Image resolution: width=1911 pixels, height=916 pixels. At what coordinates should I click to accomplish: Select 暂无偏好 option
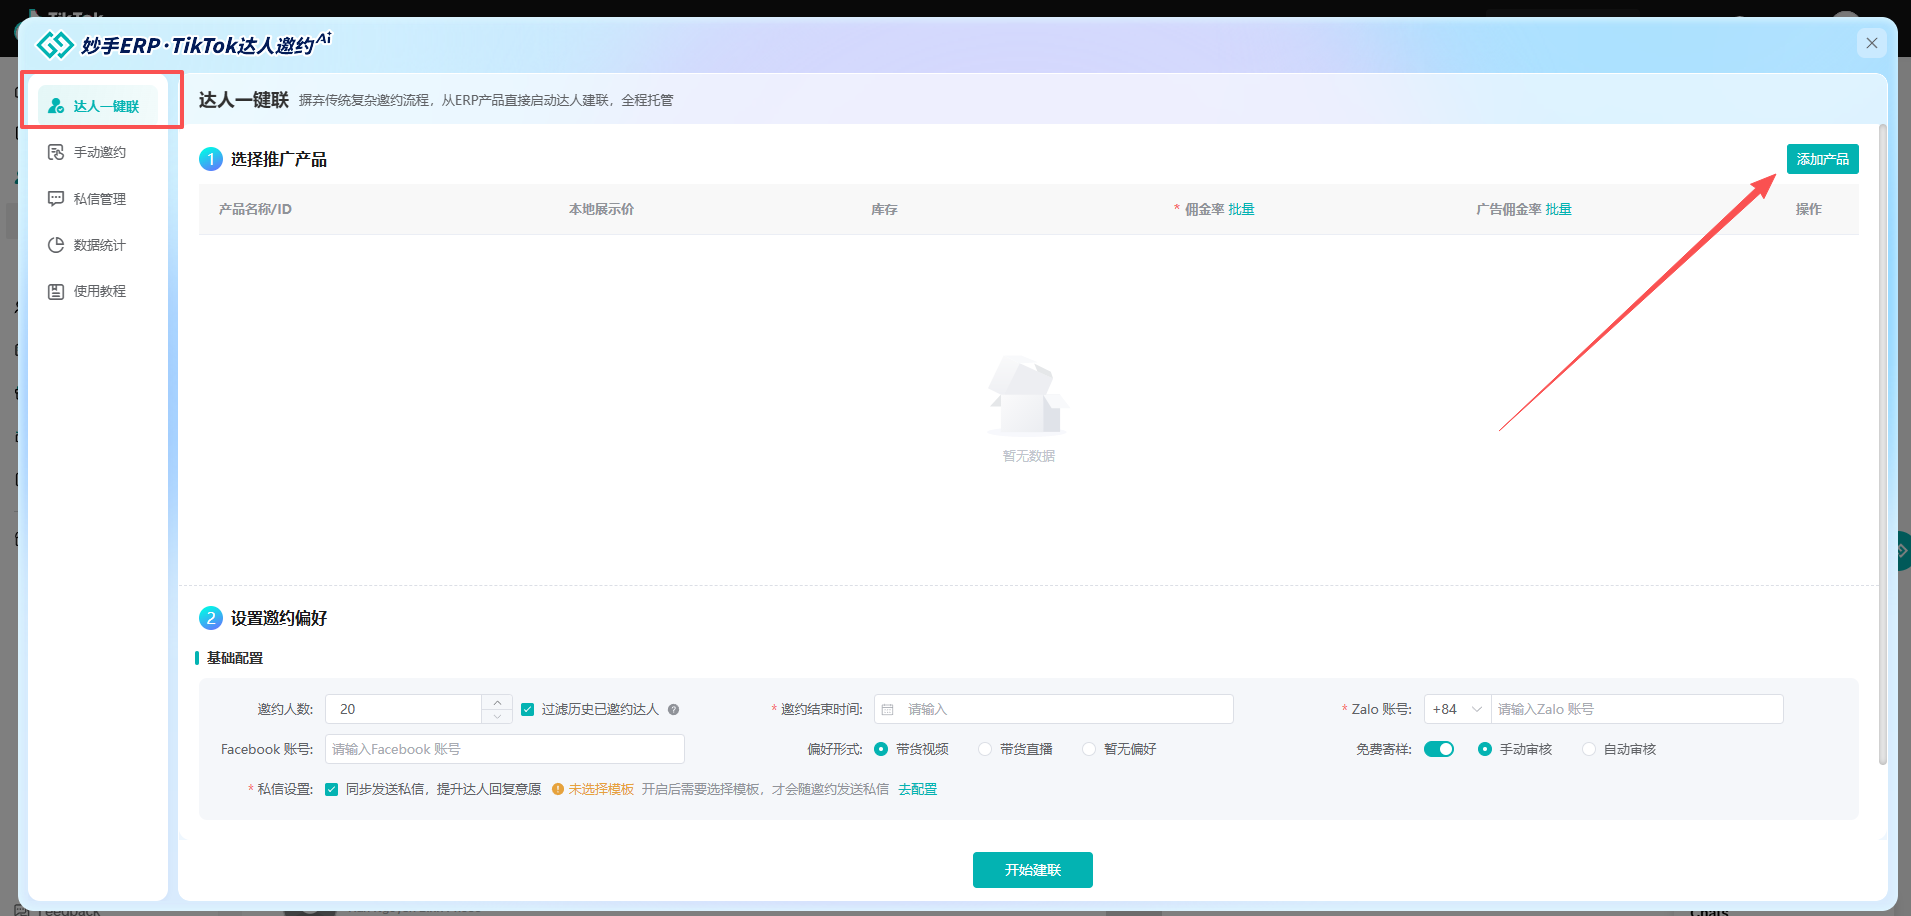point(1089,749)
